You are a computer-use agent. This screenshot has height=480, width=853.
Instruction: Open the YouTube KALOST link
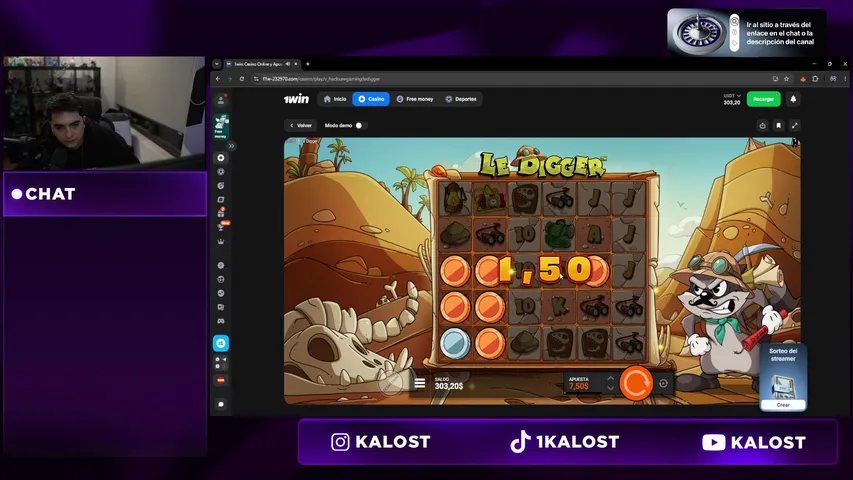(753, 442)
